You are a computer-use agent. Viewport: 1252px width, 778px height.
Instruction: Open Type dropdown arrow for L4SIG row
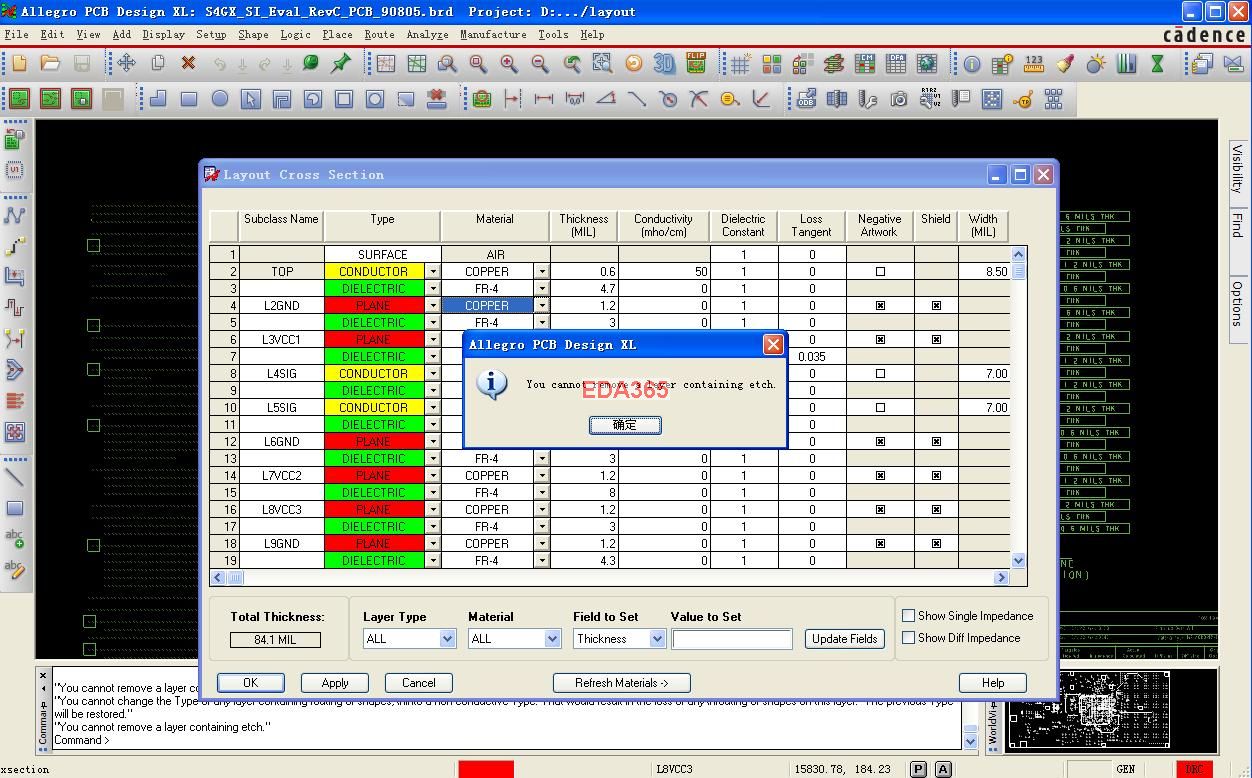coord(433,373)
